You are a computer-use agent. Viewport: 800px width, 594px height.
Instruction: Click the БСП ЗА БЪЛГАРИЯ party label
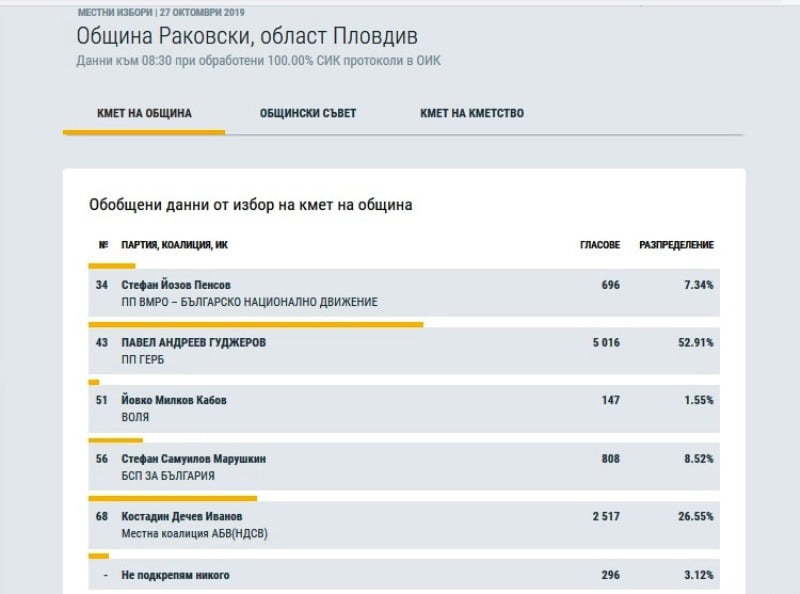(x=168, y=476)
